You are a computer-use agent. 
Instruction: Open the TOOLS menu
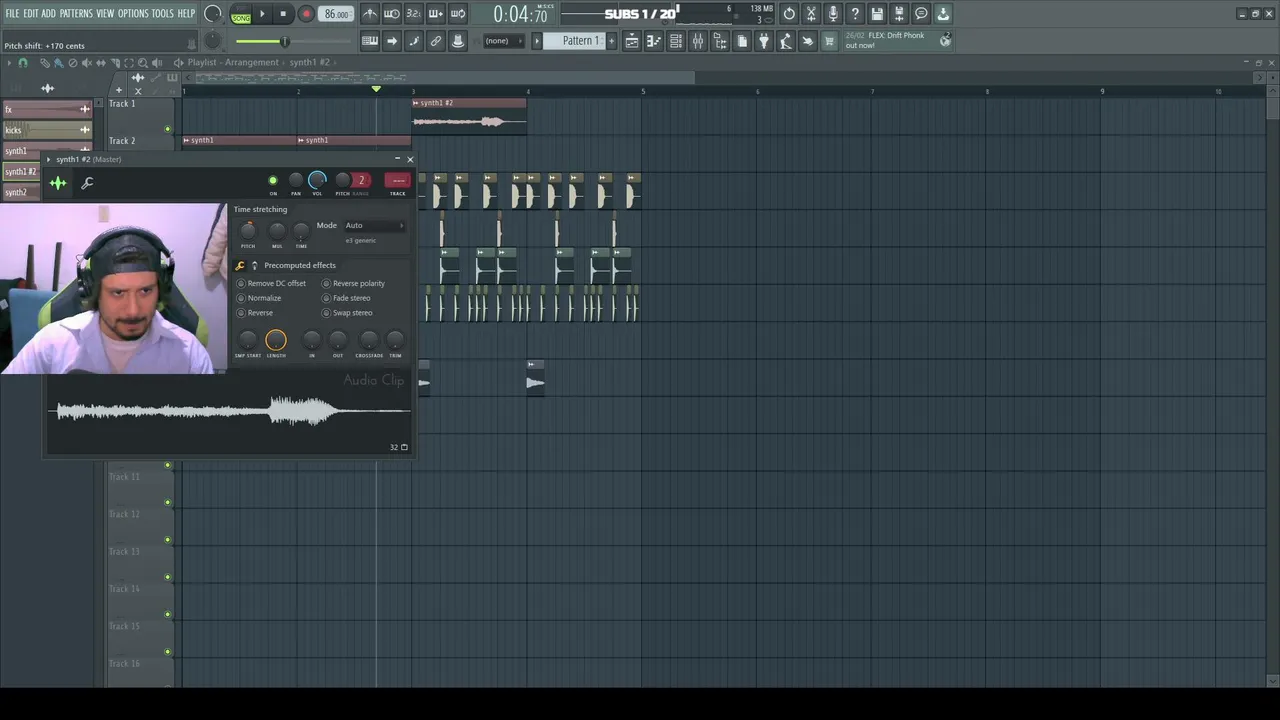(x=163, y=14)
